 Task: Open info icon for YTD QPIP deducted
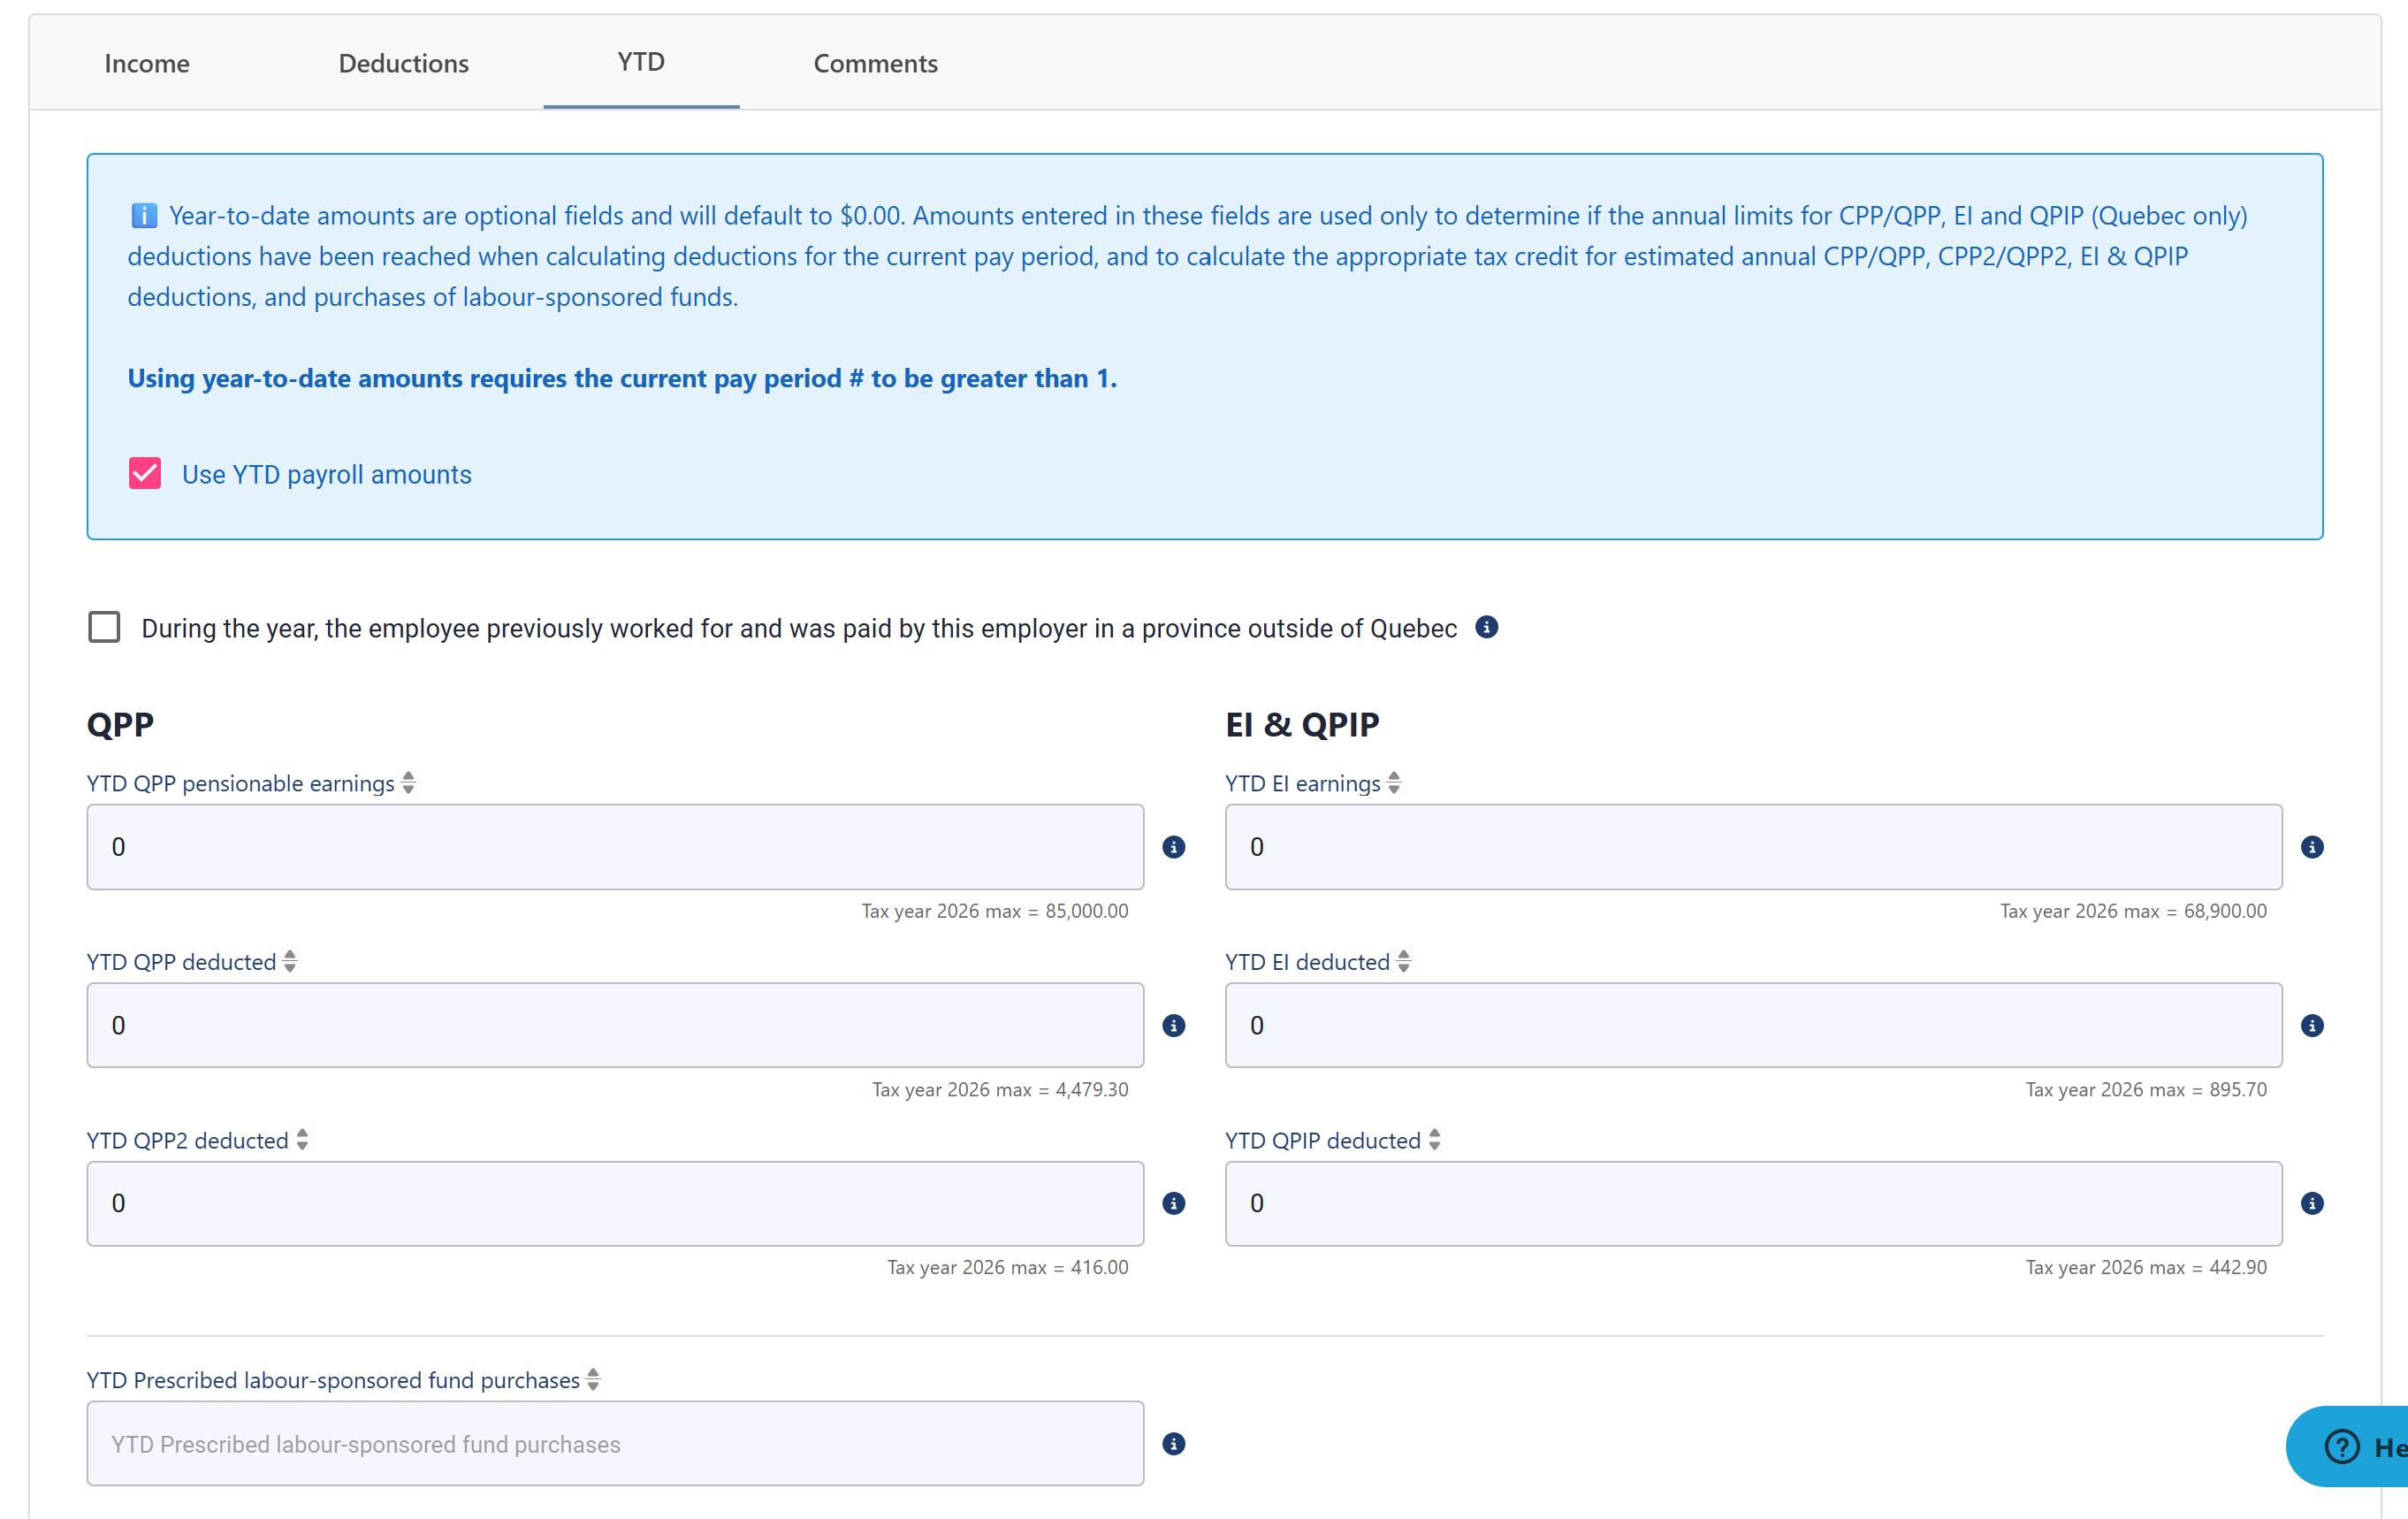coord(2312,1203)
